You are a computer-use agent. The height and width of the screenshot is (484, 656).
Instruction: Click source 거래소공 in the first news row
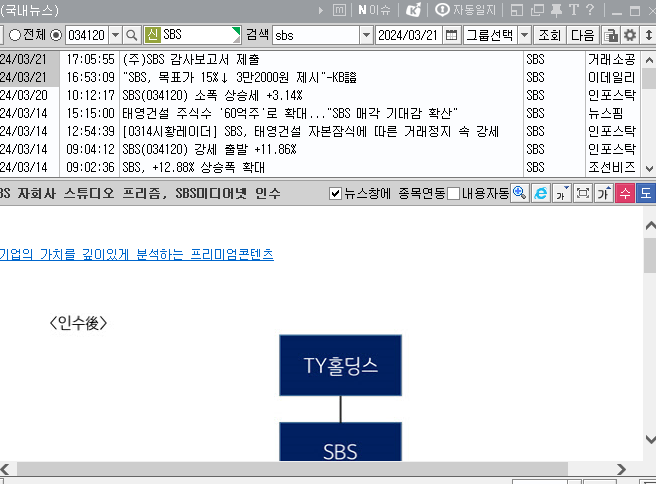coord(612,59)
